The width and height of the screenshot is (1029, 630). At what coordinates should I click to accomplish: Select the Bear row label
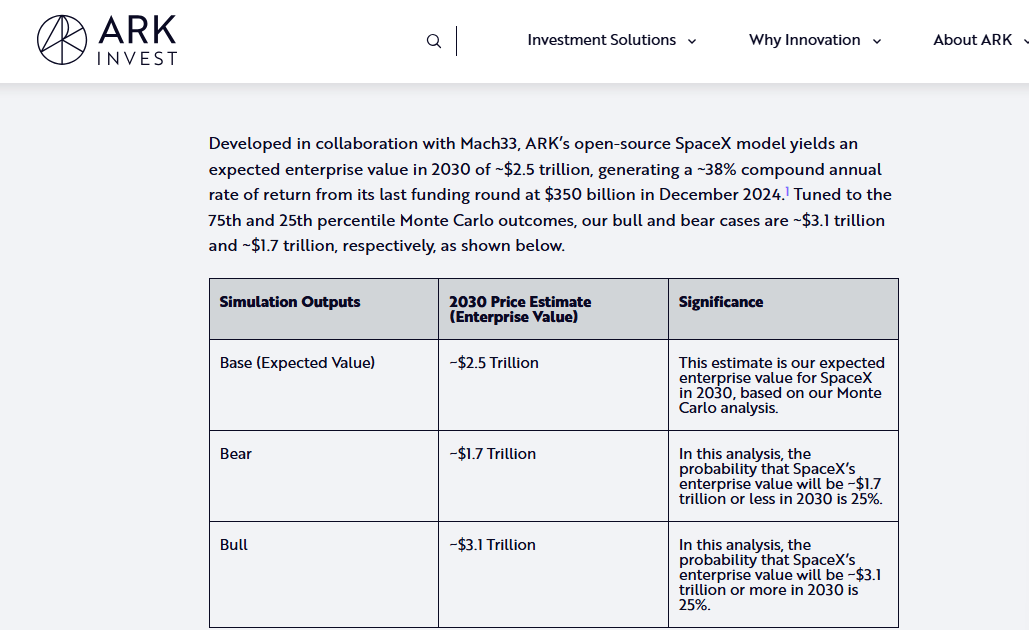click(x=236, y=454)
